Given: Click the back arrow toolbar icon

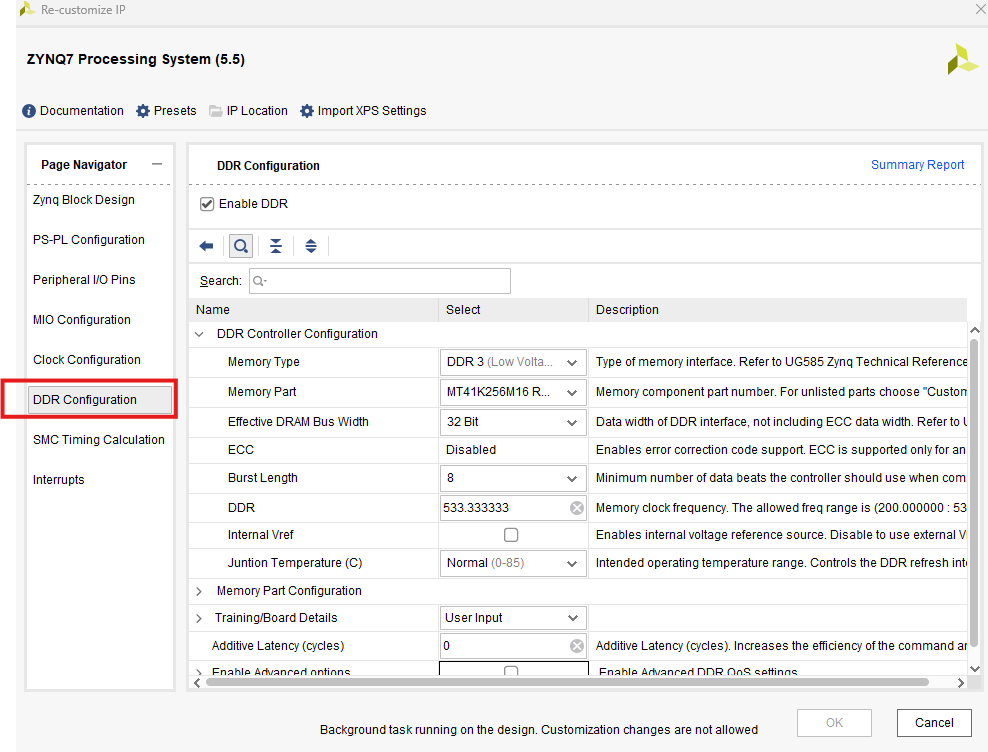Looking at the screenshot, I should click(206, 246).
